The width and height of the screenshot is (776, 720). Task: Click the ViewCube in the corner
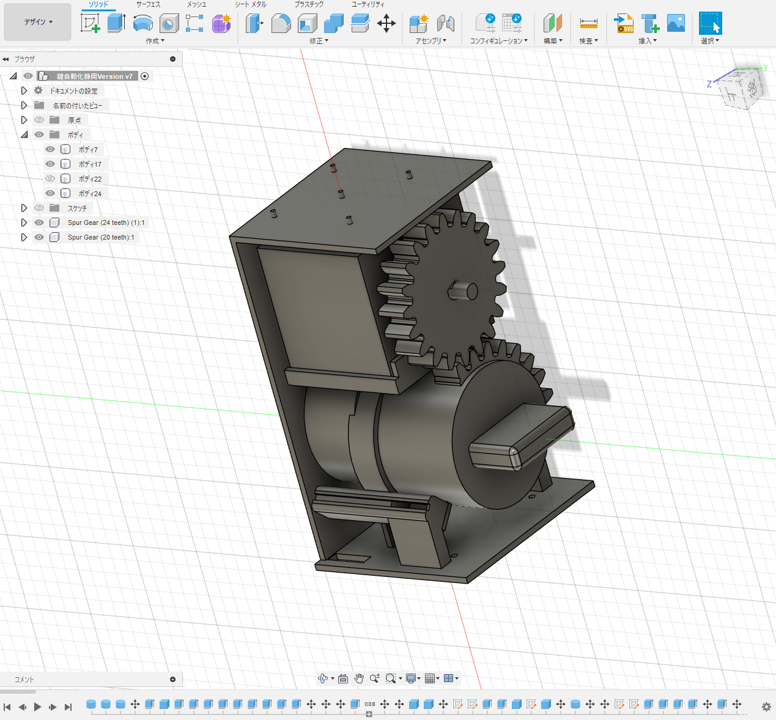739,87
